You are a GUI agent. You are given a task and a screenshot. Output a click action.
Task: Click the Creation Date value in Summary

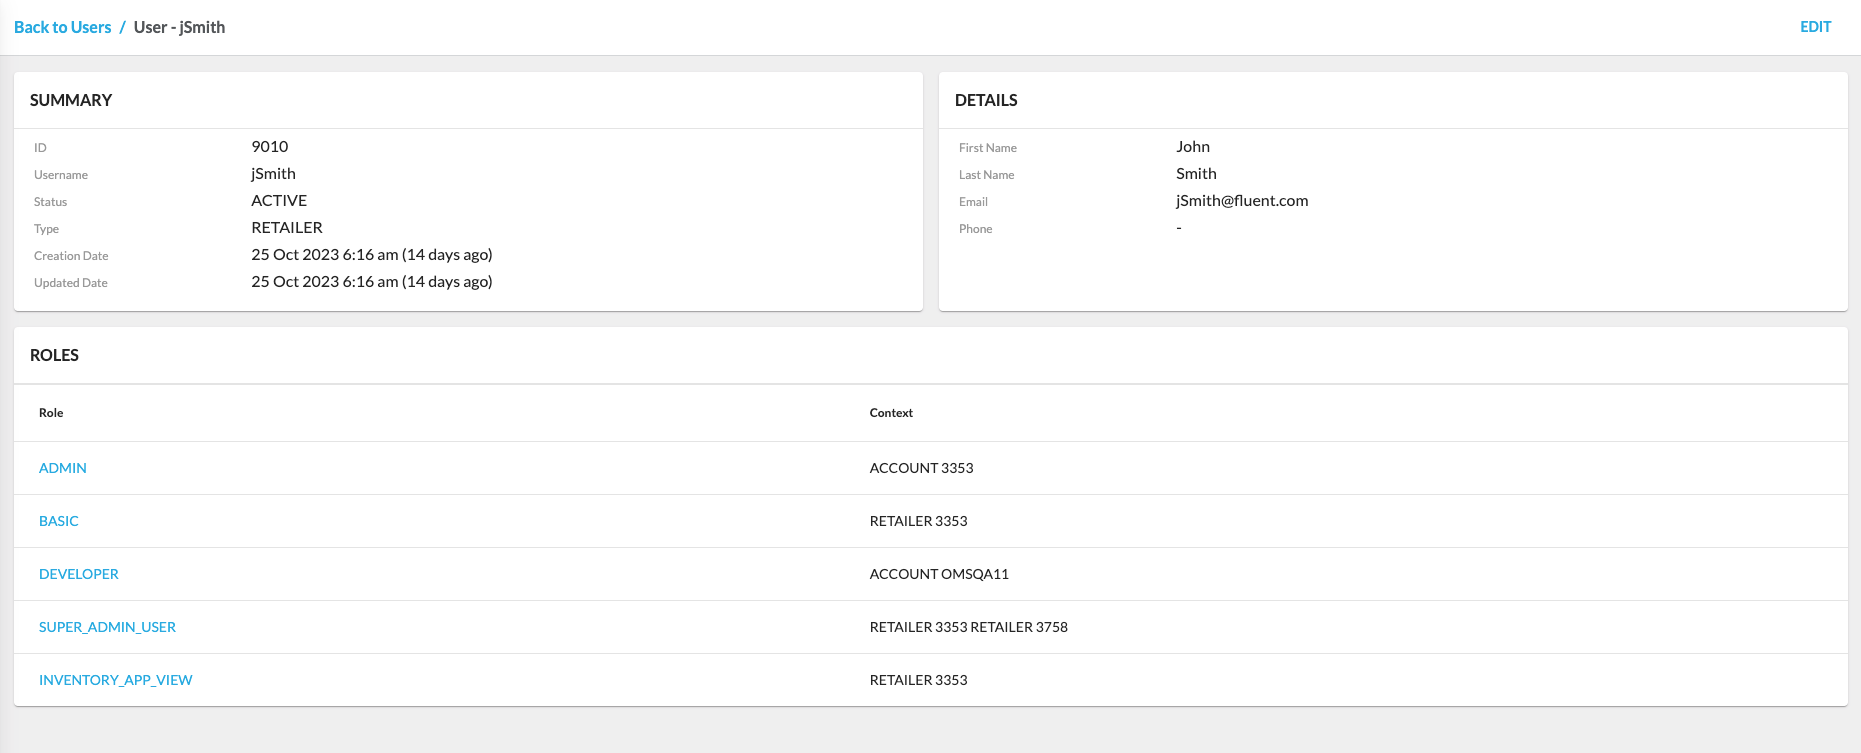[x=371, y=255]
